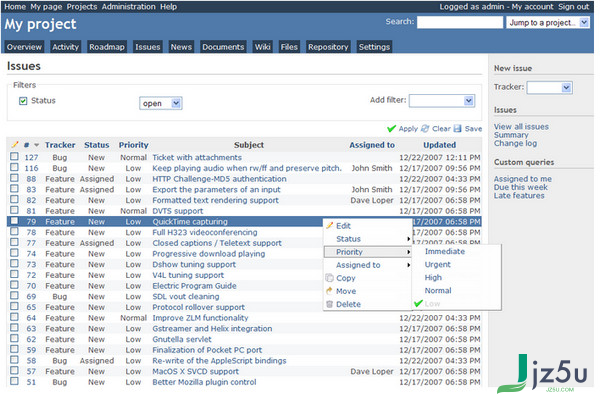This screenshot has height=394, width=600.
Task: Click the Copy icon in context menu
Action: click(329, 278)
